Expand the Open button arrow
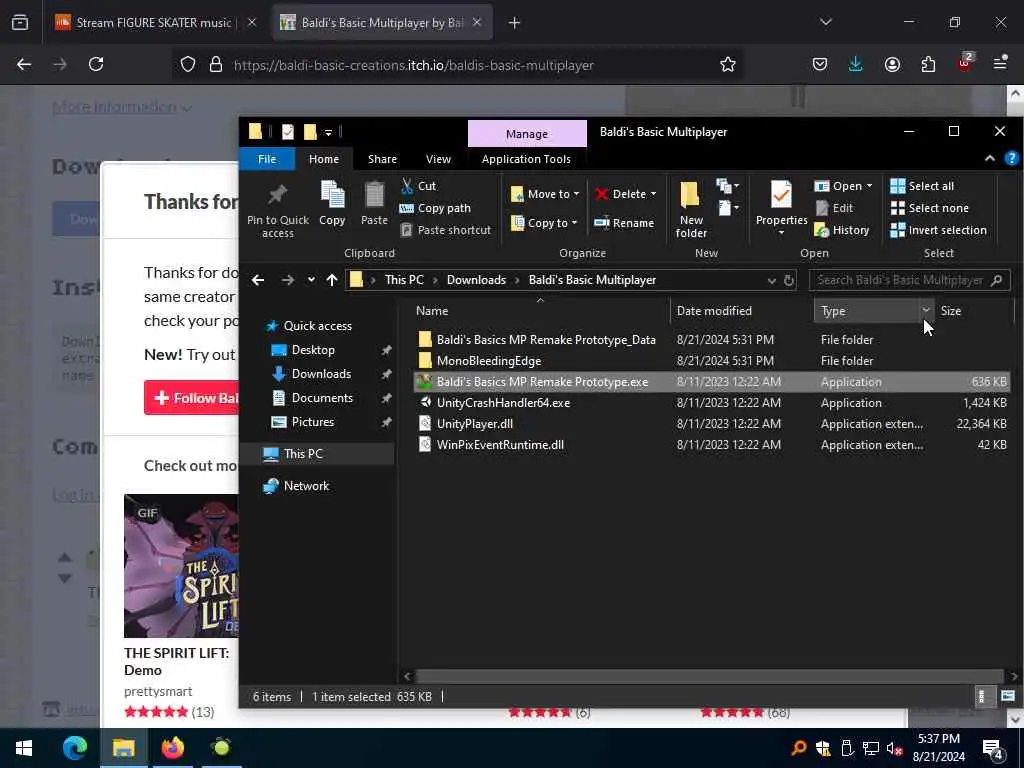The image size is (1024, 768). 869,186
